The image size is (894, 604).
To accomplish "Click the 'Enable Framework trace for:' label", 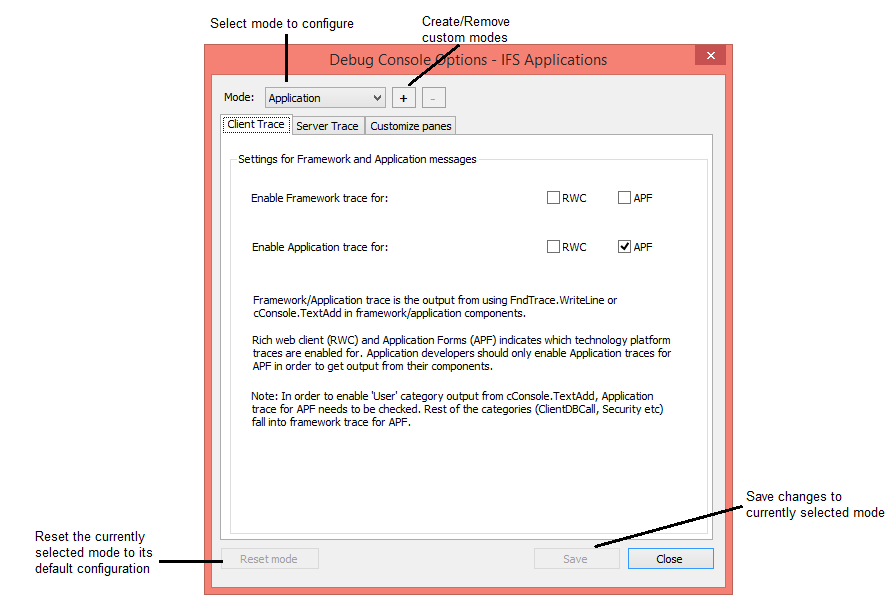I will [x=319, y=198].
